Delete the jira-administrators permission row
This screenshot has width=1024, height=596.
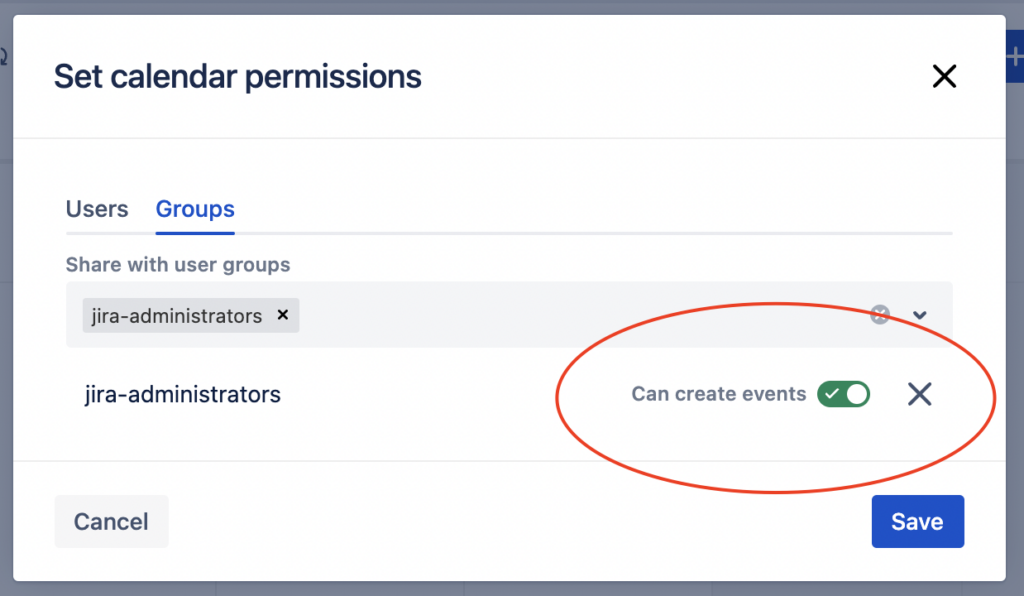point(920,394)
